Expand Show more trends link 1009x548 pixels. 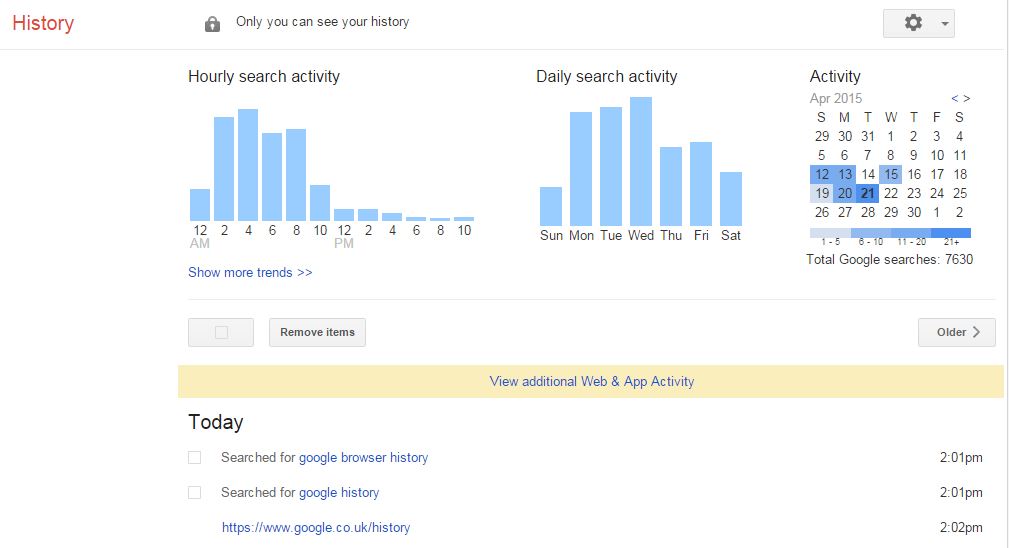pos(250,272)
